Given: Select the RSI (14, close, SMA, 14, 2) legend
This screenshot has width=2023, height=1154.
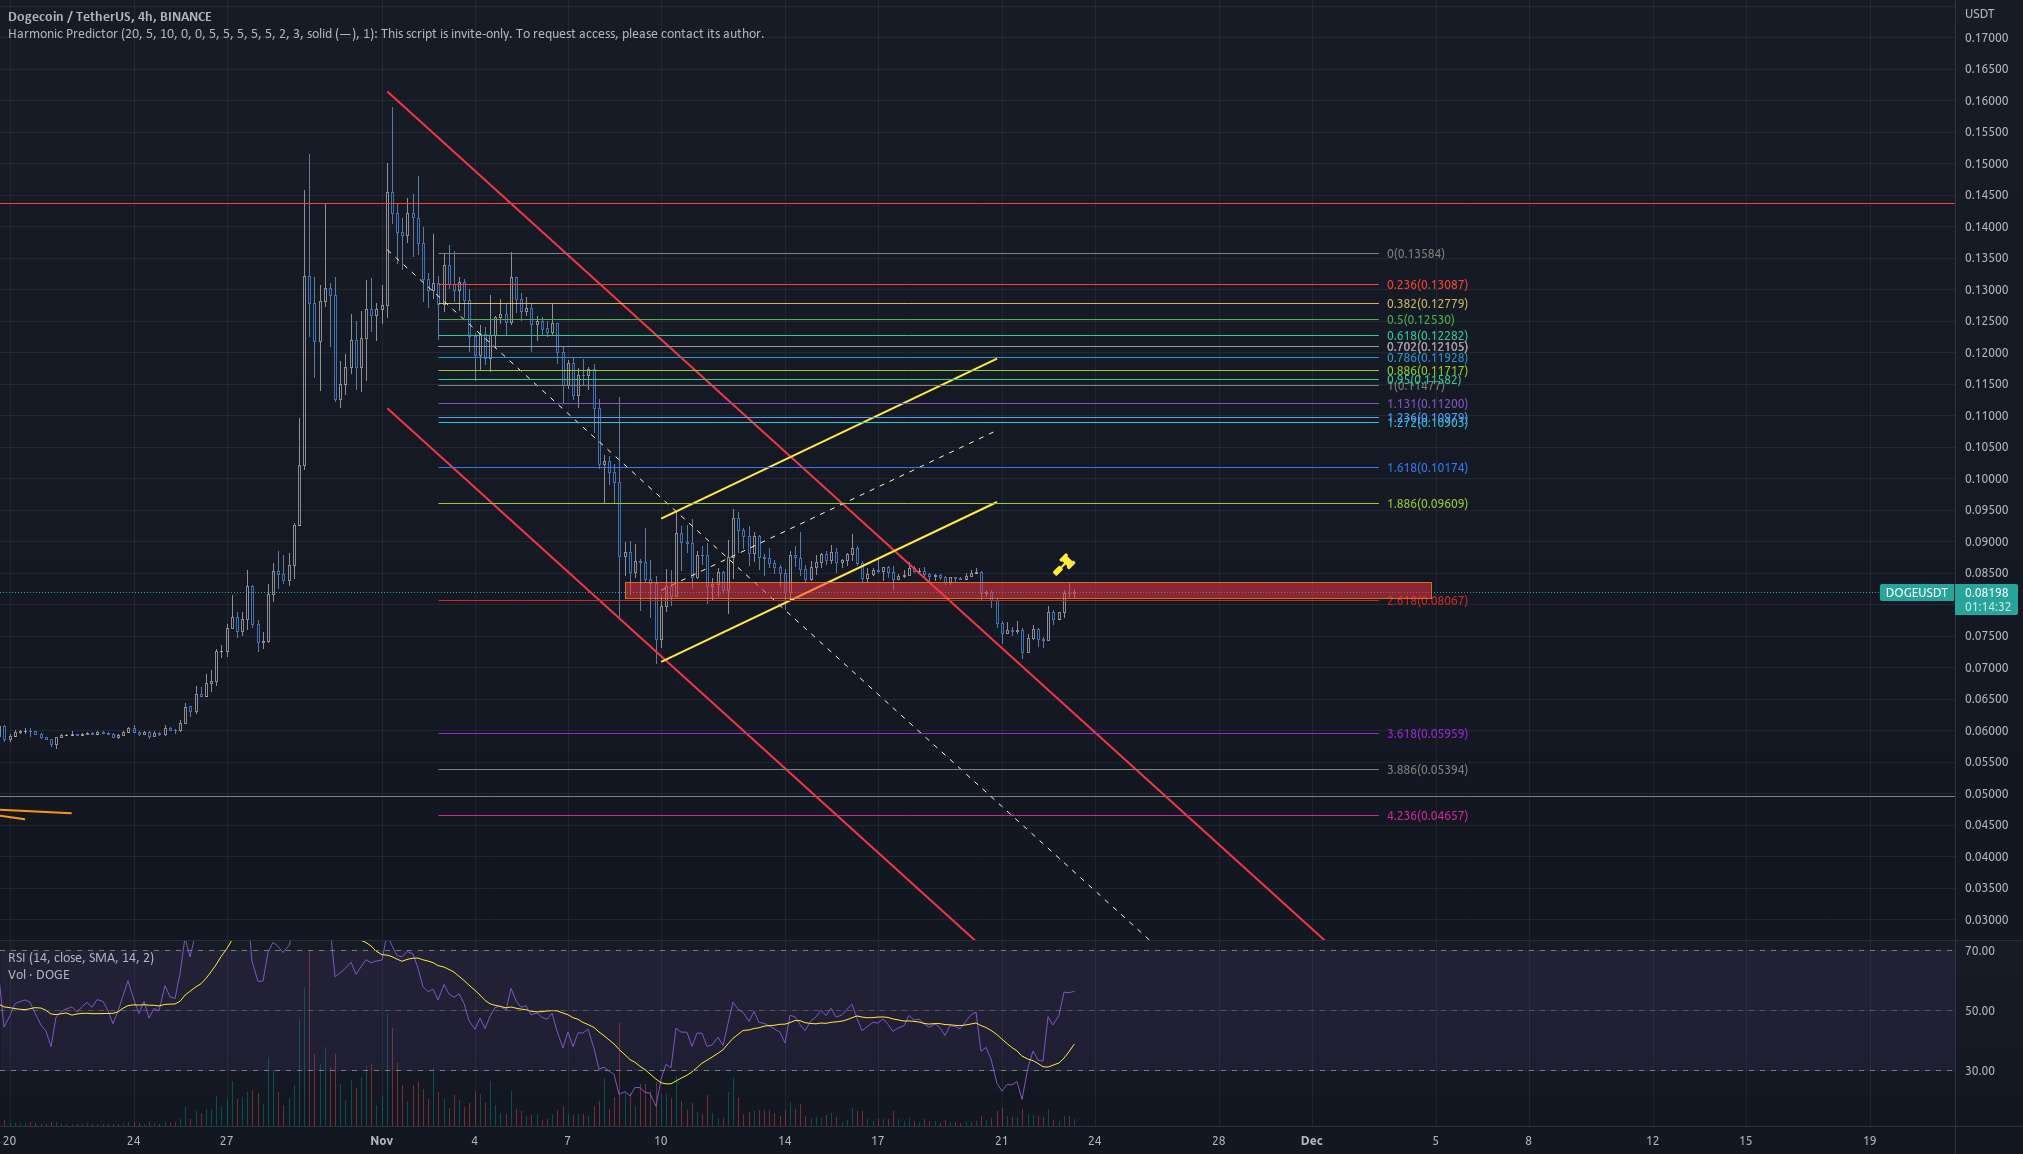Looking at the screenshot, I should click(81, 958).
